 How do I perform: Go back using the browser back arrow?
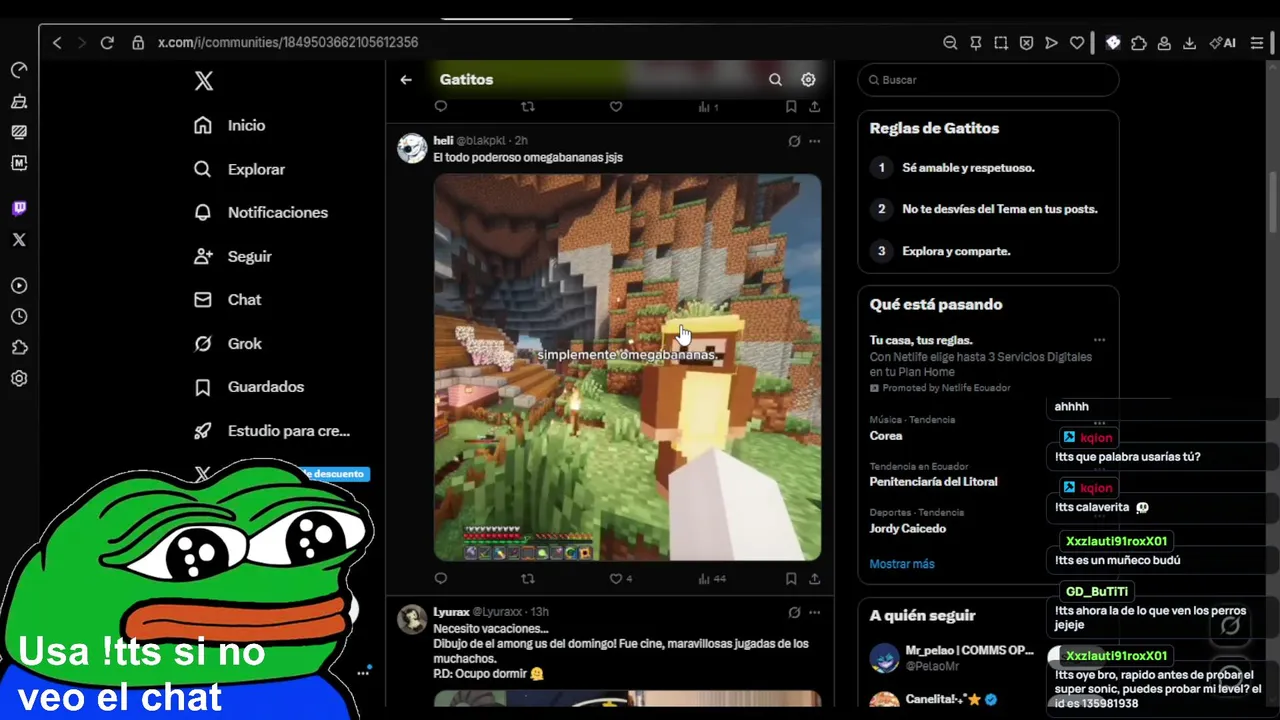(x=57, y=43)
